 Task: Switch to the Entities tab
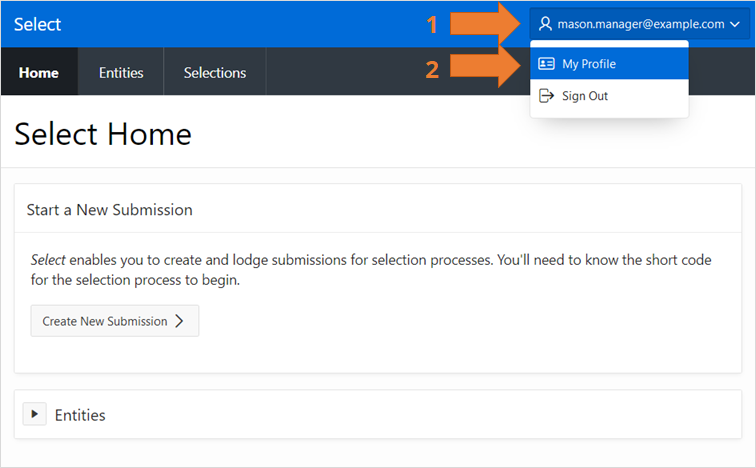tap(121, 72)
